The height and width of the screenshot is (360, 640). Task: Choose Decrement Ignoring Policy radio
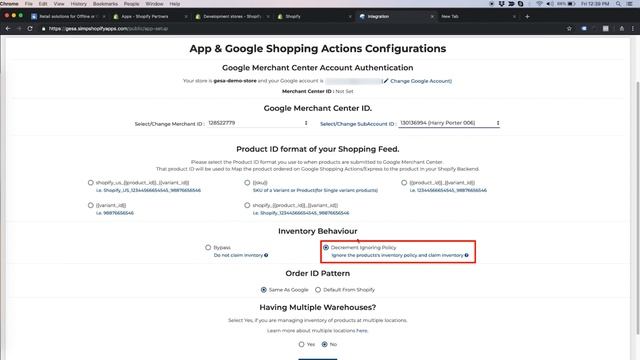[x=326, y=247]
